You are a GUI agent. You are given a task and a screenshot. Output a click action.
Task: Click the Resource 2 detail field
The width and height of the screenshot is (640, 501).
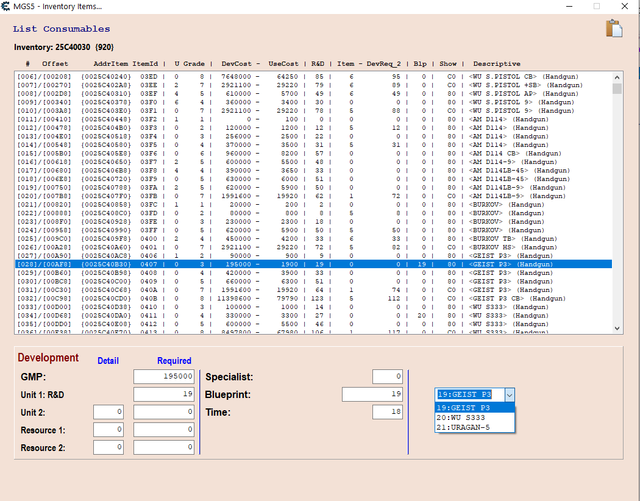[x=108, y=448]
